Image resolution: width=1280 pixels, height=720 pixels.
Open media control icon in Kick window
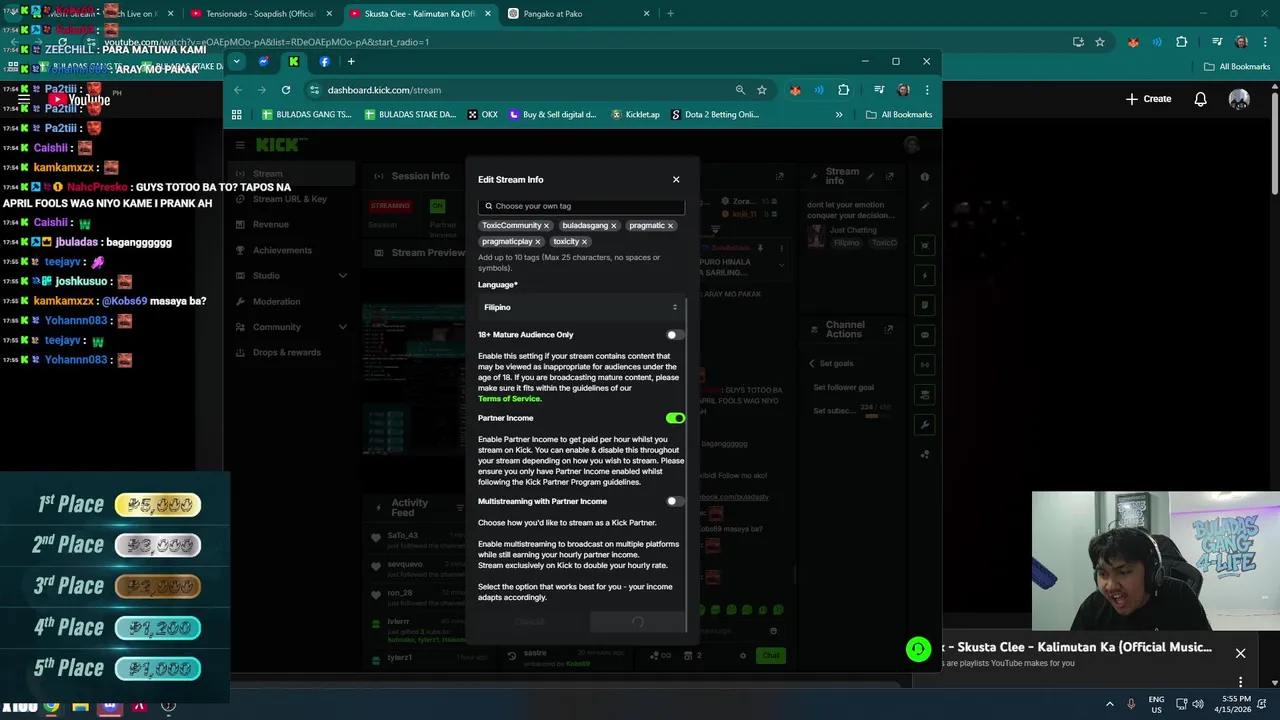pos(879,90)
